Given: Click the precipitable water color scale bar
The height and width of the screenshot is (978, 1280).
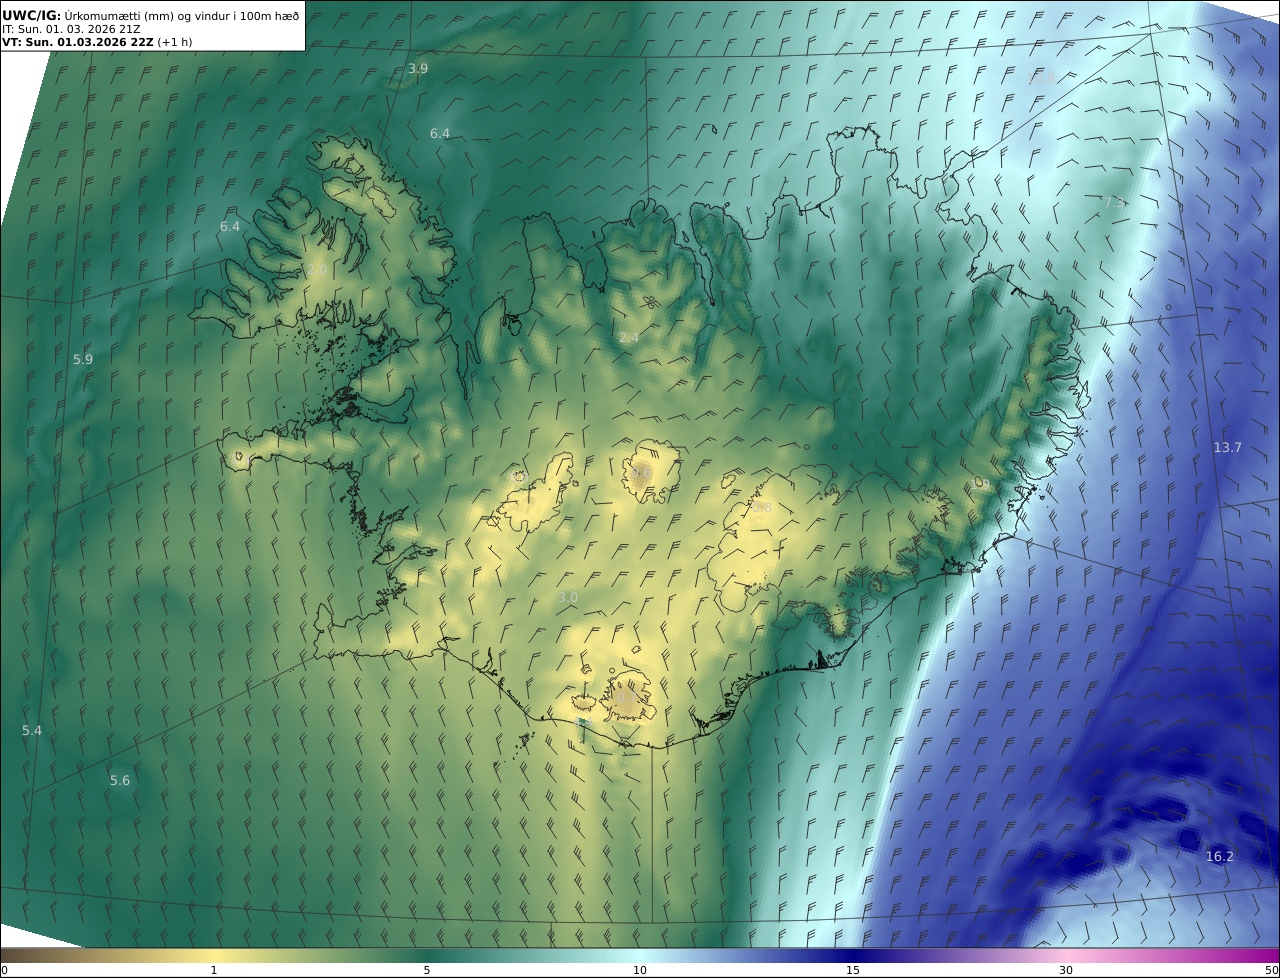Looking at the screenshot, I should click(x=640, y=955).
